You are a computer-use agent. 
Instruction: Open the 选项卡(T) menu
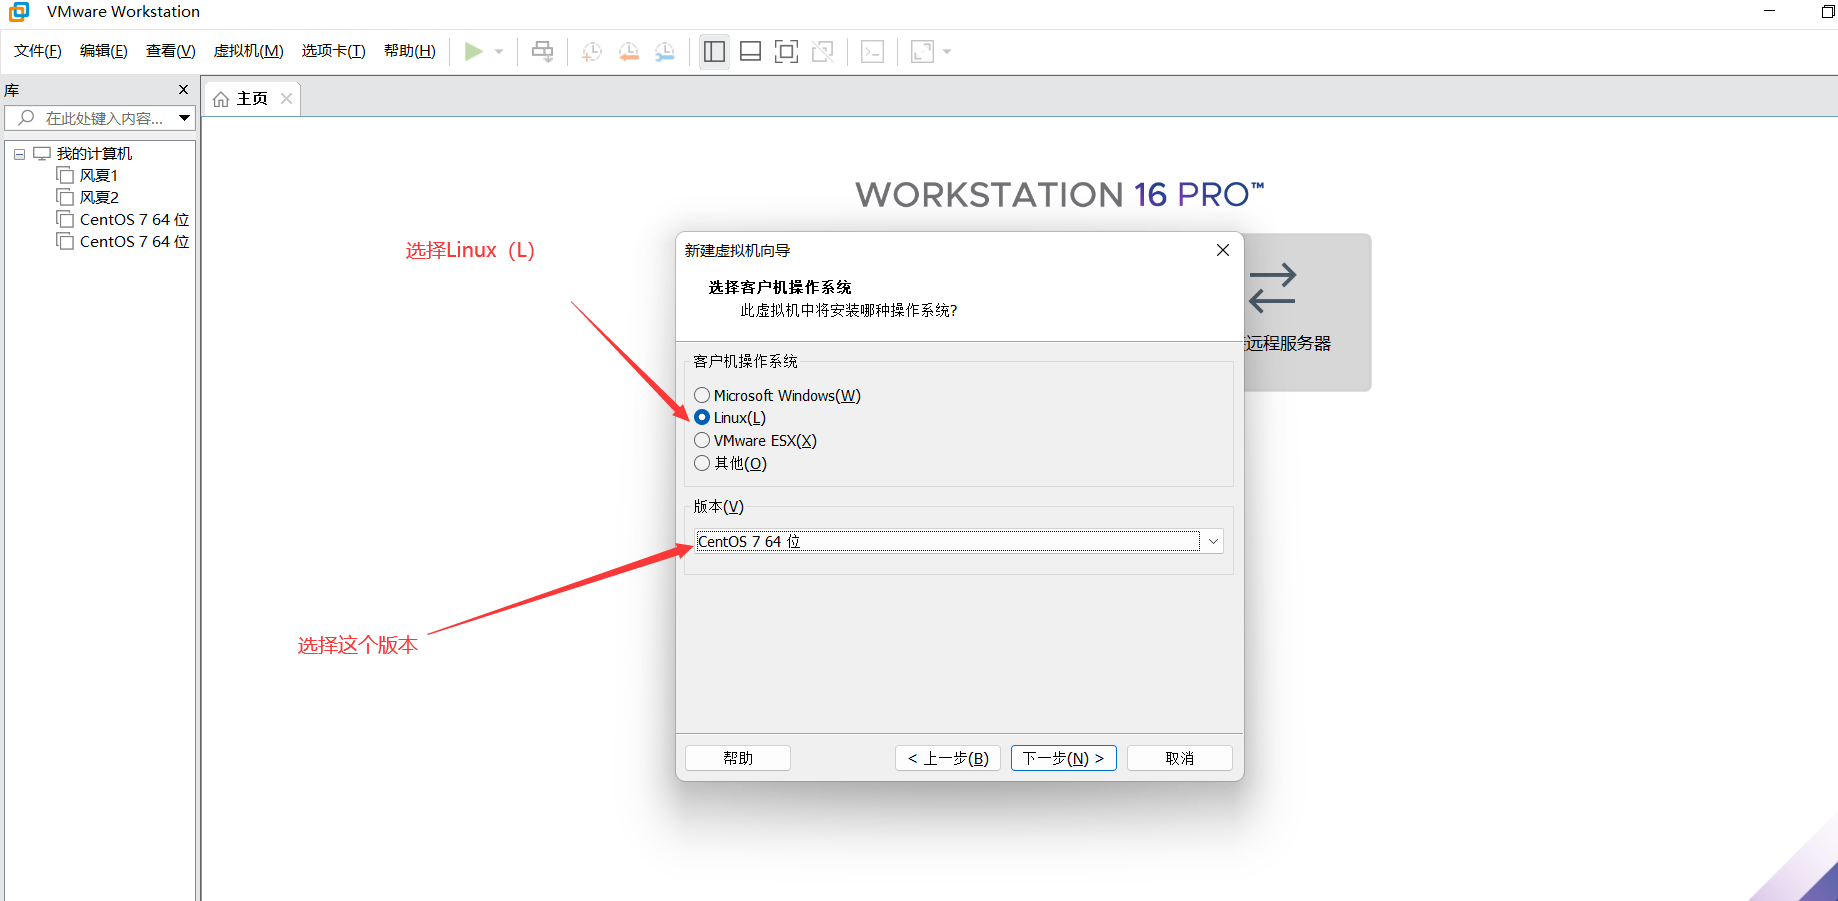pos(334,51)
